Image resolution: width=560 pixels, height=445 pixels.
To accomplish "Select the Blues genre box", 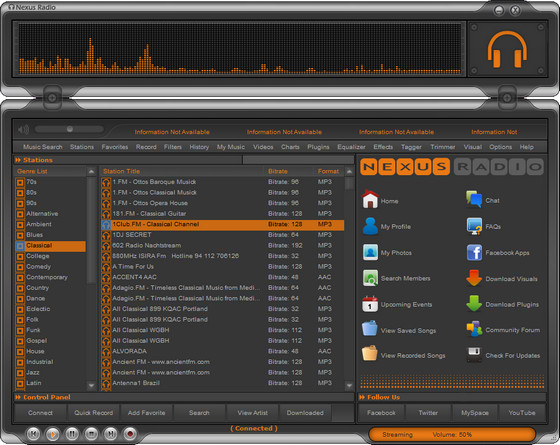I will click(20, 235).
